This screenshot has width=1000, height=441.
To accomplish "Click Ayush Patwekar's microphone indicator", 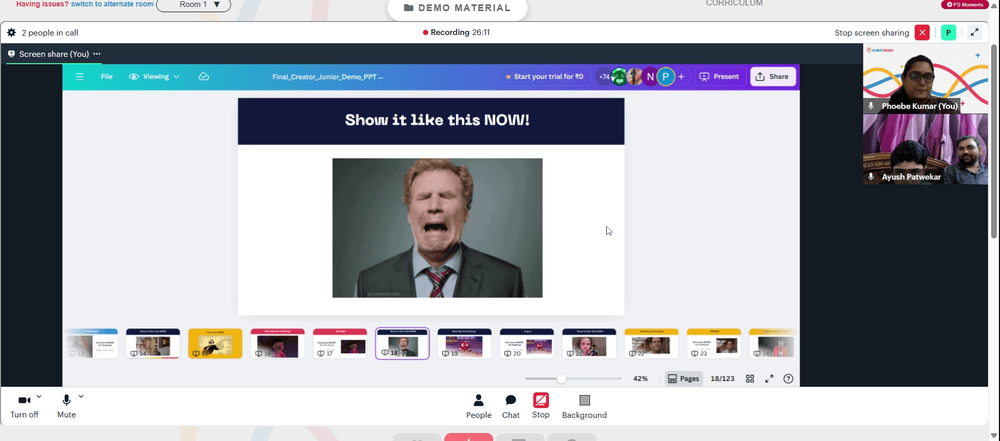I will [x=871, y=177].
